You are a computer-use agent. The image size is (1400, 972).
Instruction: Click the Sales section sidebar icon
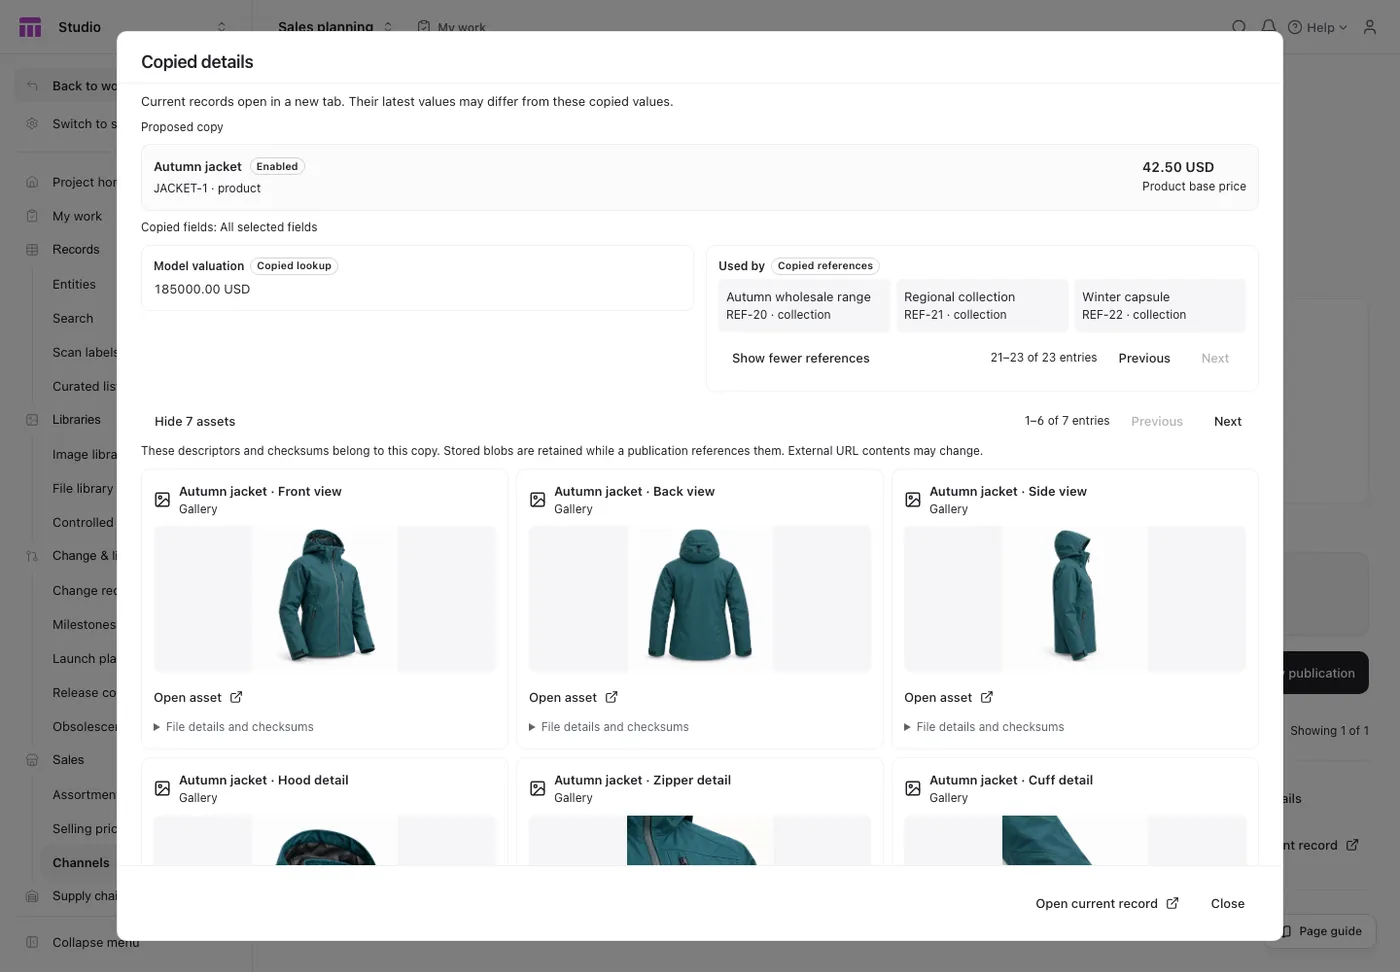pyautogui.click(x=32, y=760)
